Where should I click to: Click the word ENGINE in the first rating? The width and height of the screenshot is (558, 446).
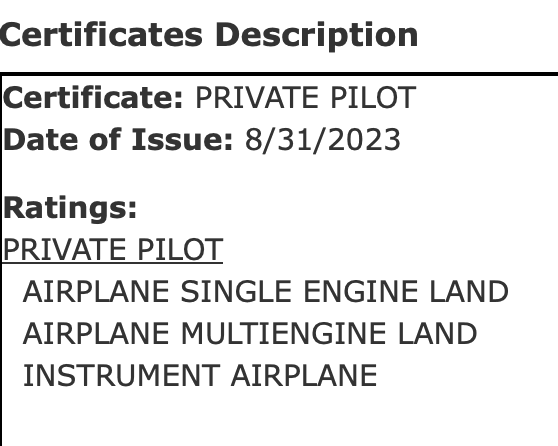pyautogui.click(x=360, y=292)
